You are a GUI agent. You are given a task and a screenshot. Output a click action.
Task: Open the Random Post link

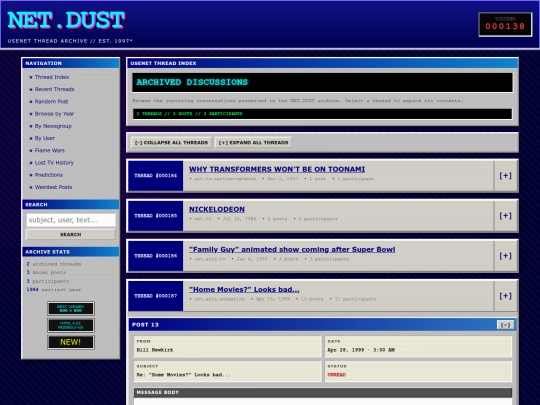tap(51, 102)
